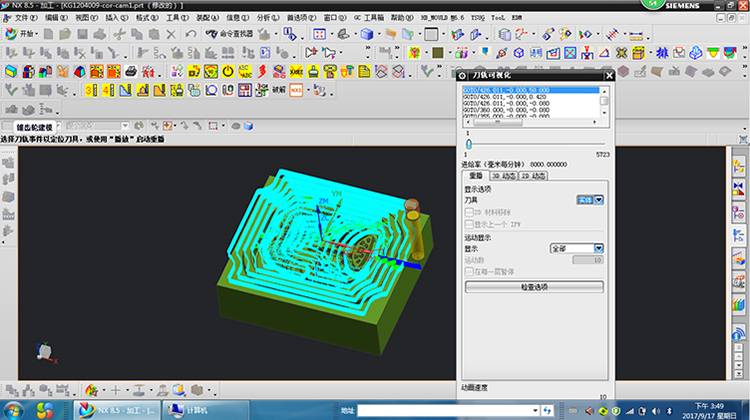This screenshot has width=750, height=420.
Task: Click the orange NX3 toolbar icon
Action: click(x=296, y=90)
